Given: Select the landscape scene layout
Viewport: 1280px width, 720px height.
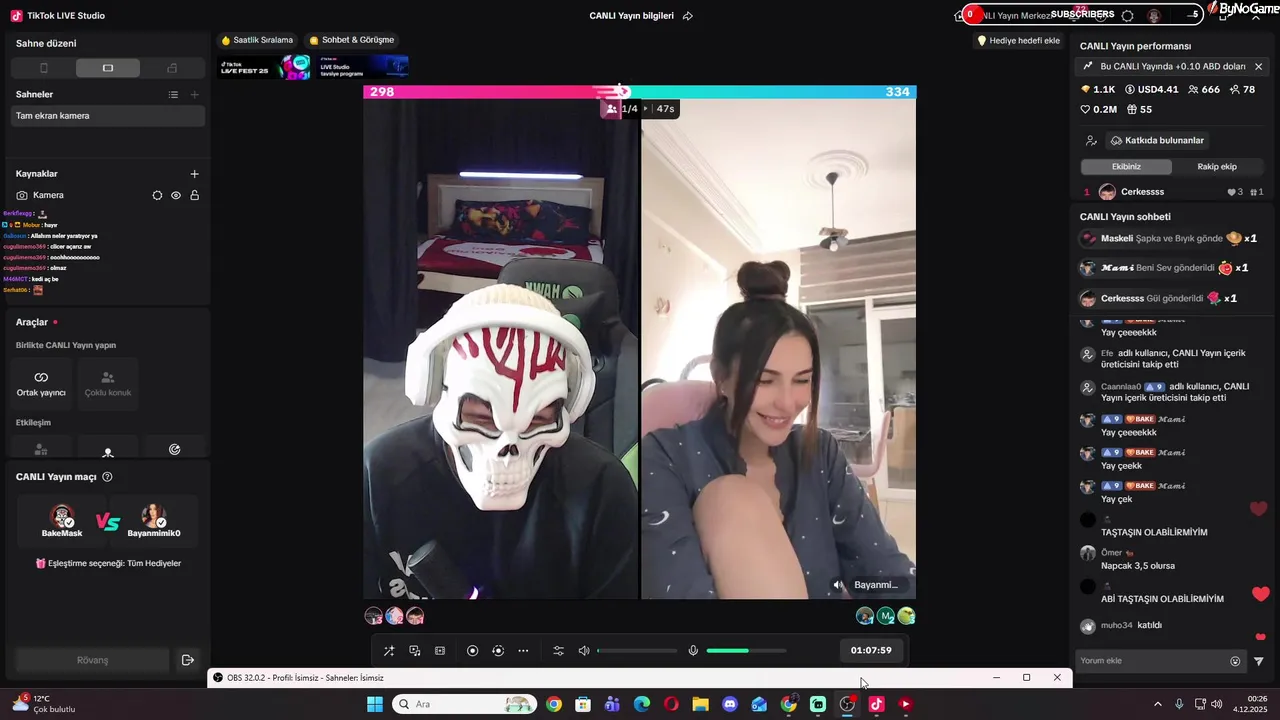Looking at the screenshot, I should [x=108, y=68].
